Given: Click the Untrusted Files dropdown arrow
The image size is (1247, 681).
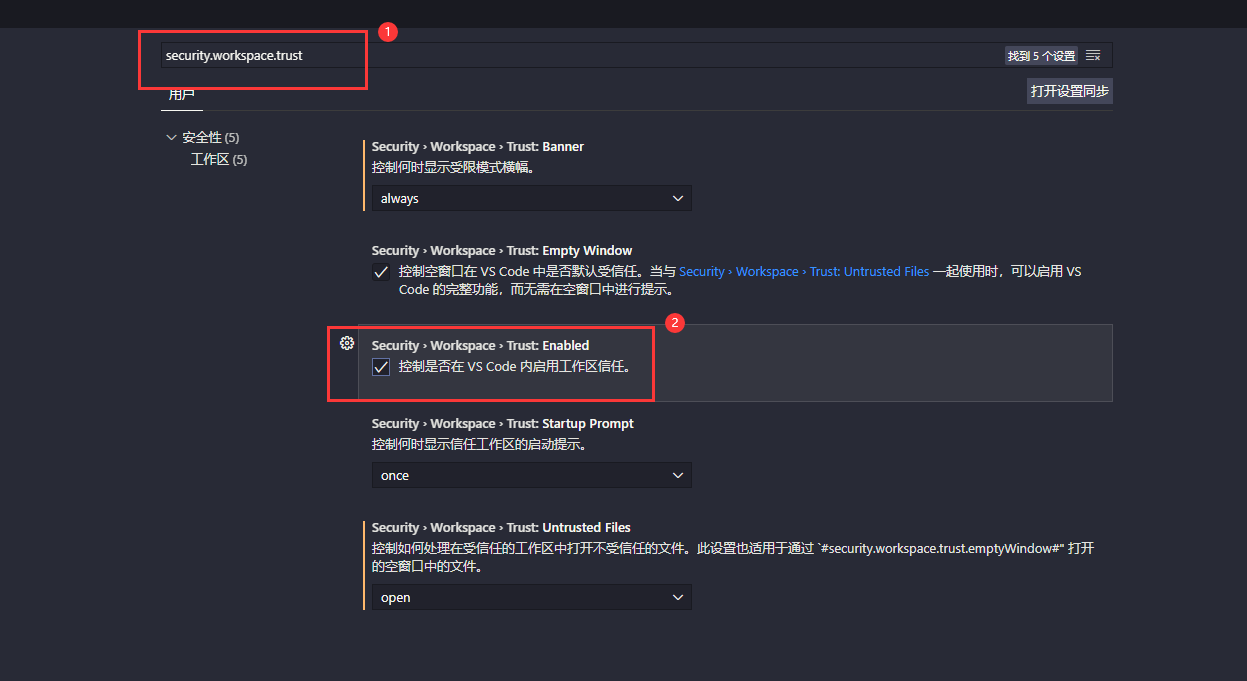Looking at the screenshot, I should 679,597.
